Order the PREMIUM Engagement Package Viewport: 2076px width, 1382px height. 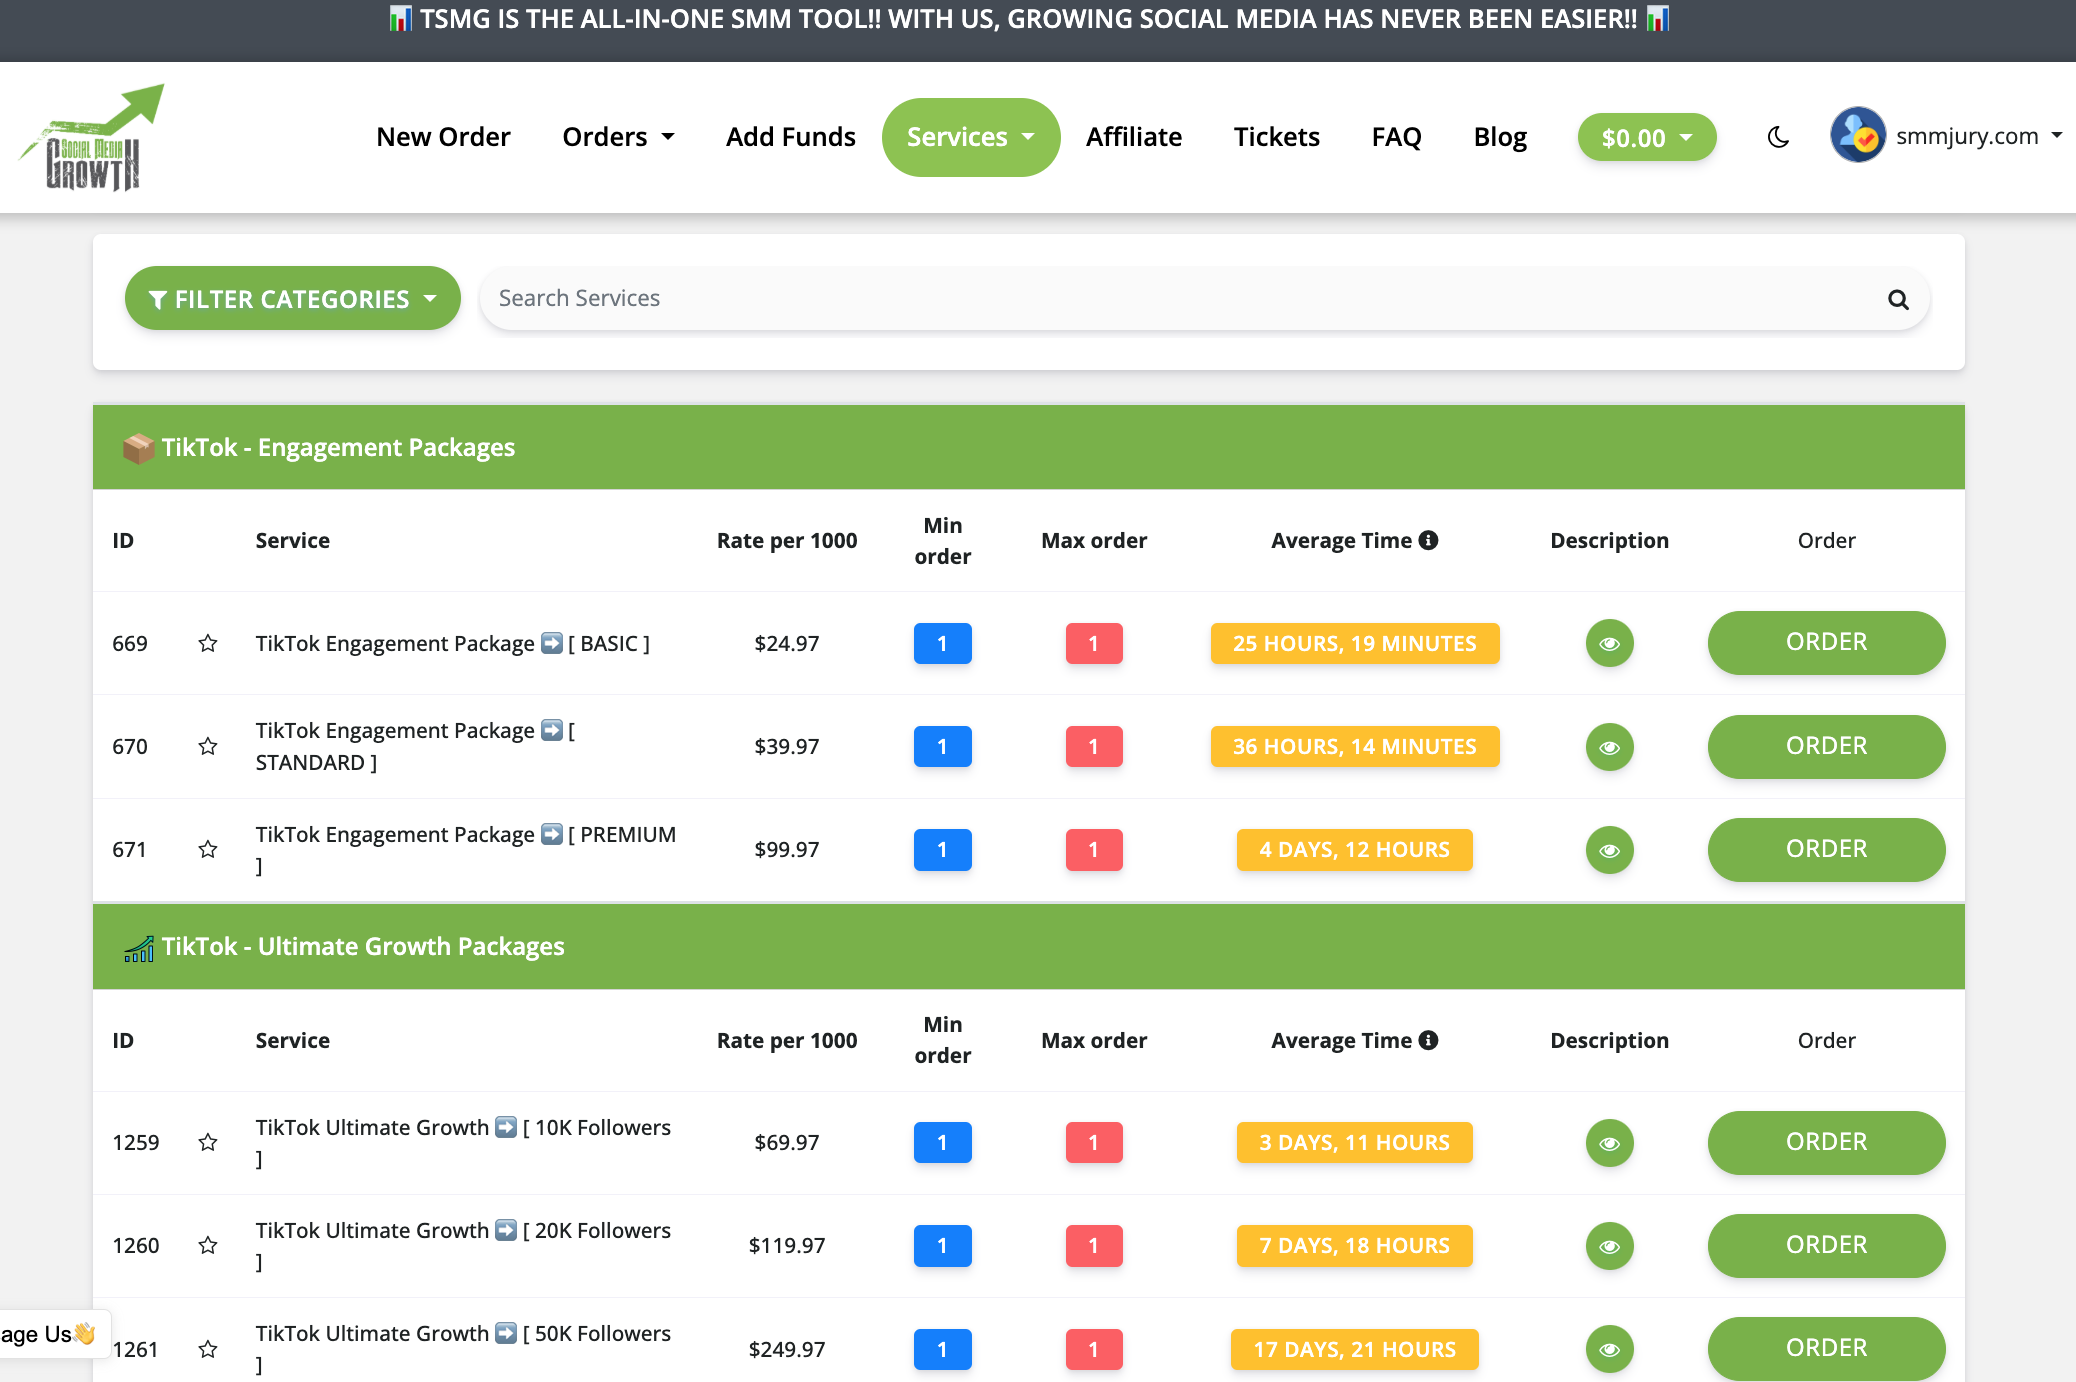(1826, 850)
